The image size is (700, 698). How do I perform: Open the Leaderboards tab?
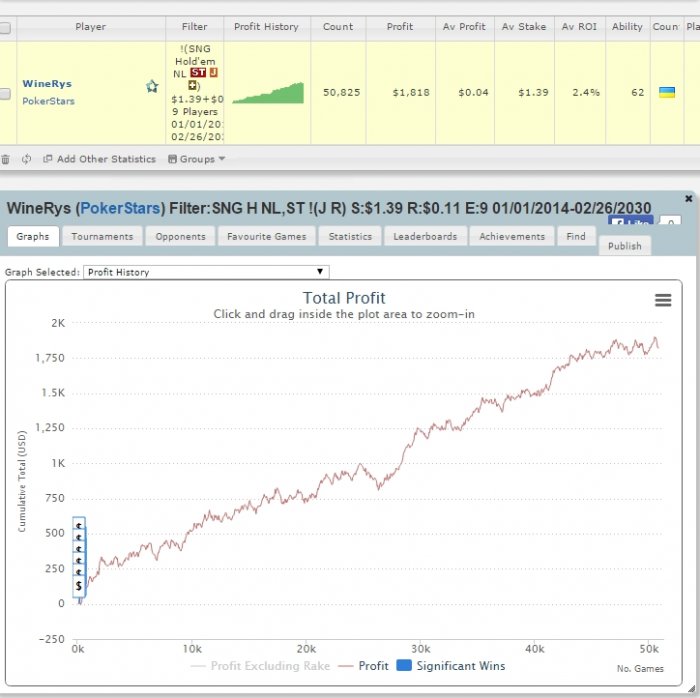425,237
